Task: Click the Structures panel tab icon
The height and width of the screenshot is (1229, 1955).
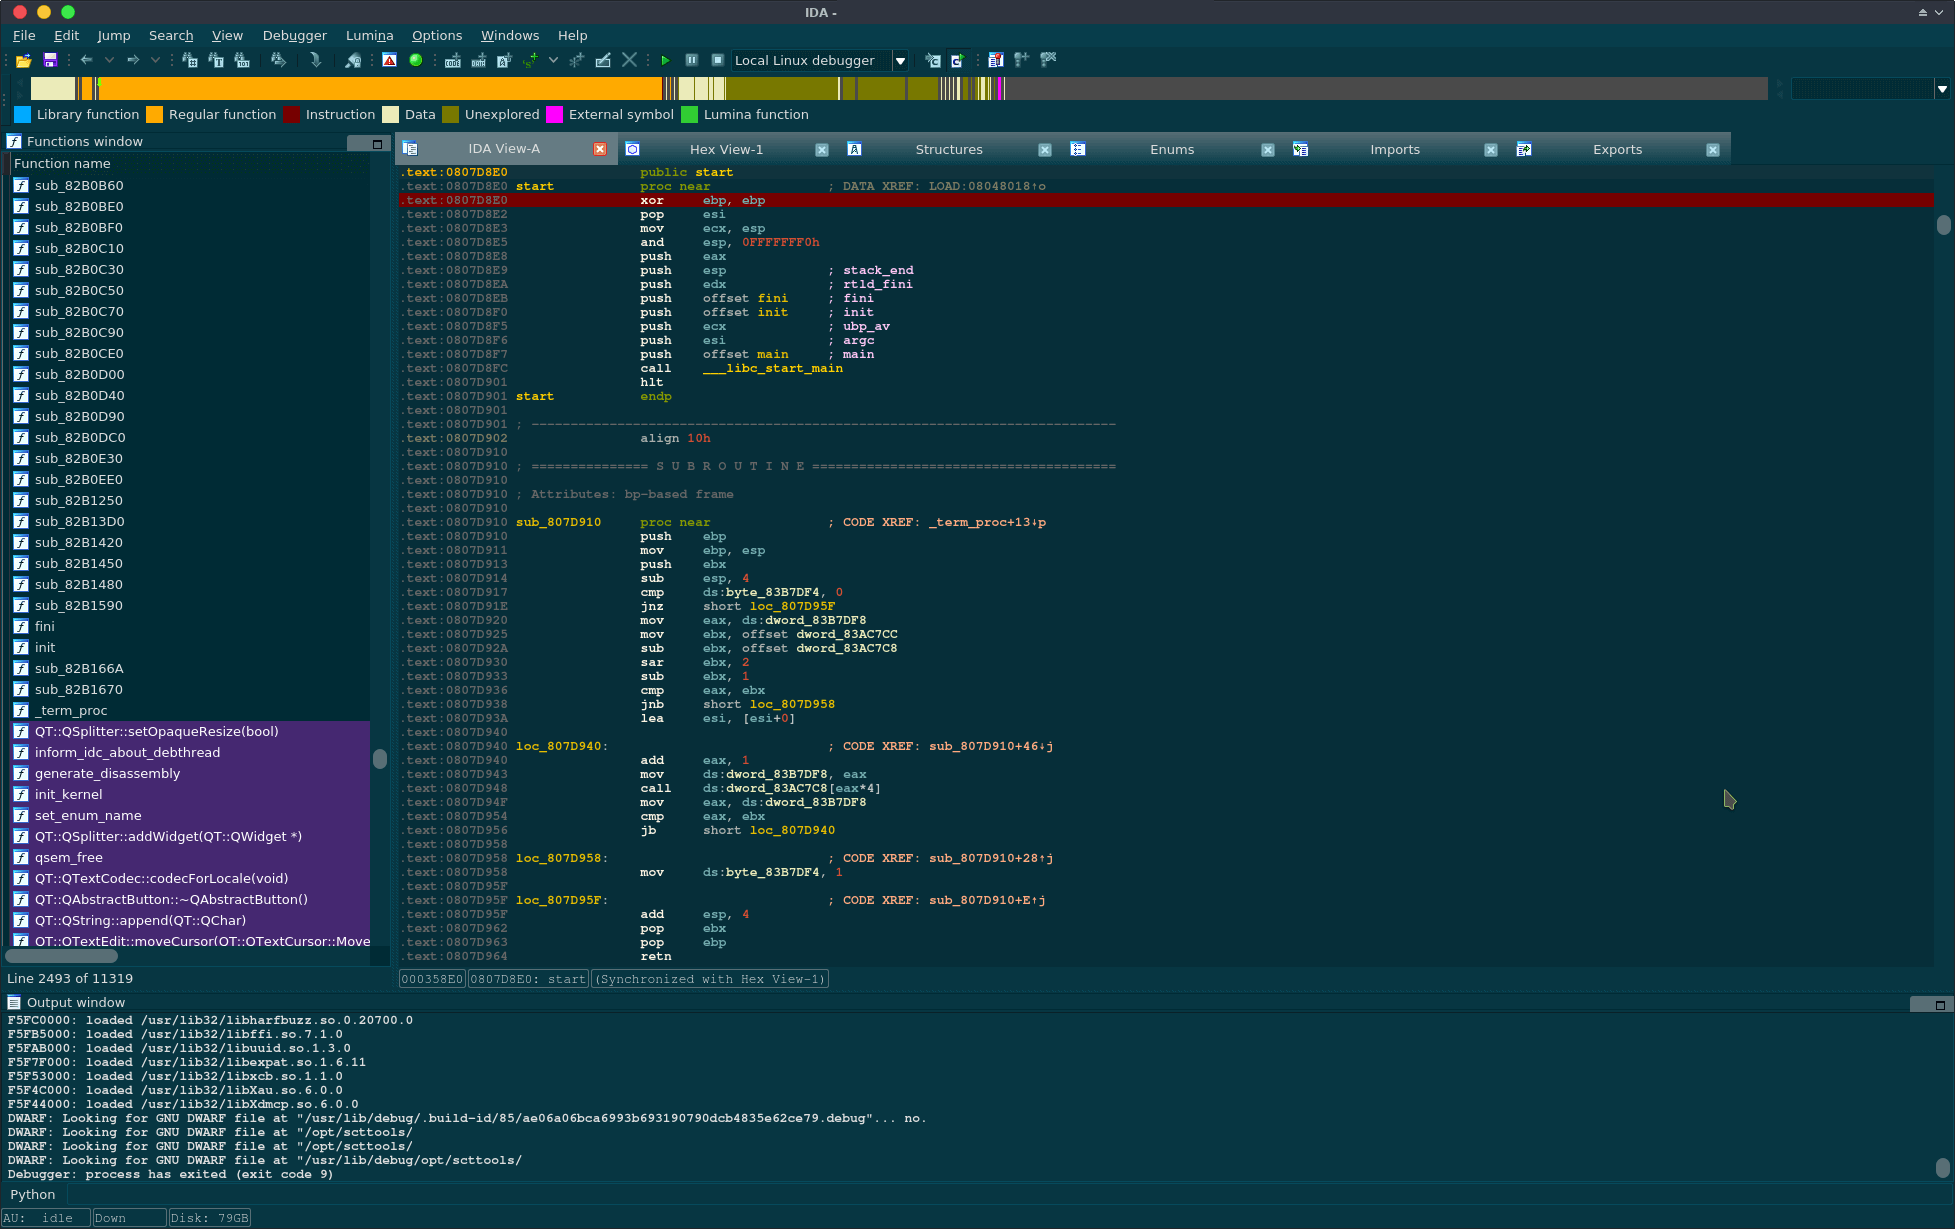Action: 851,149
